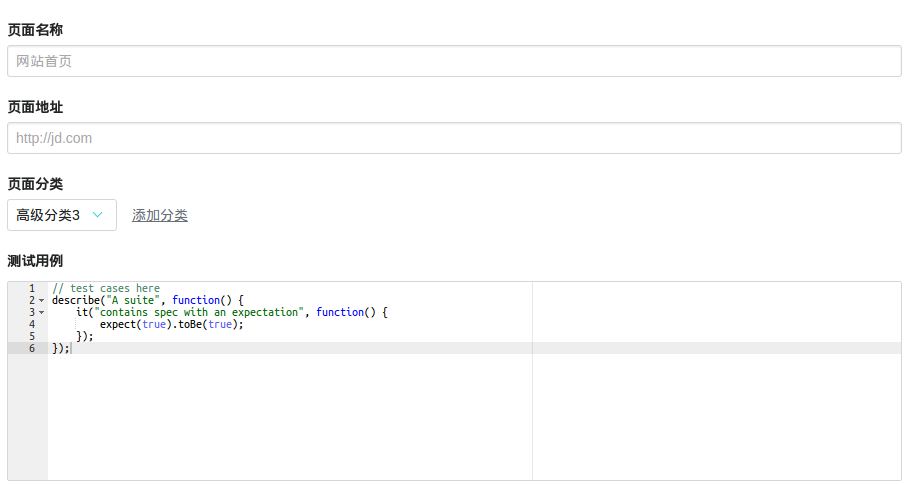Click the 页面地址 field label
The image size is (908, 485).
35,107
